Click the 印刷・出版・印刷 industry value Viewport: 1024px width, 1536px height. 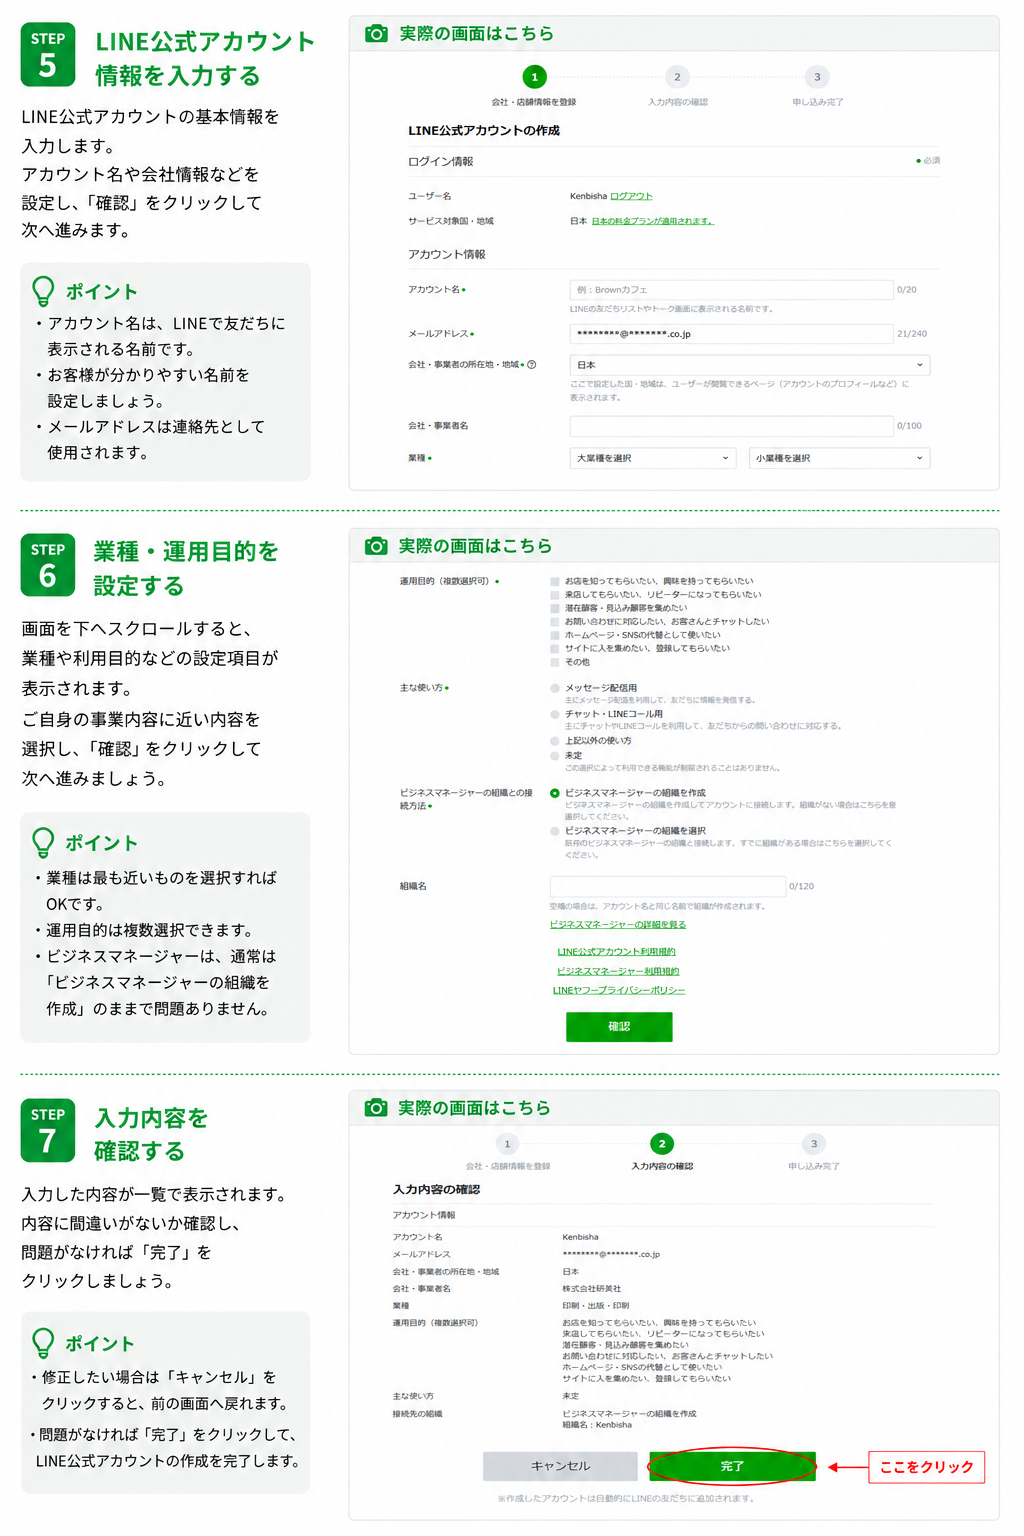click(x=596, y=1306)
